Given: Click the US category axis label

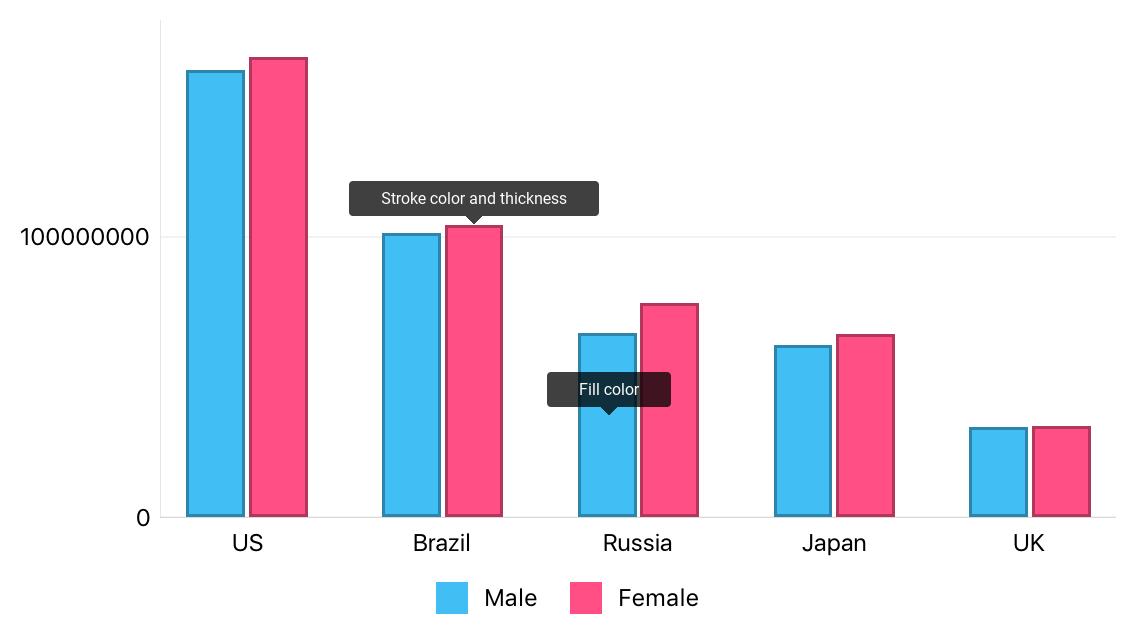Looking at the screenshot, I should point(247,544).
